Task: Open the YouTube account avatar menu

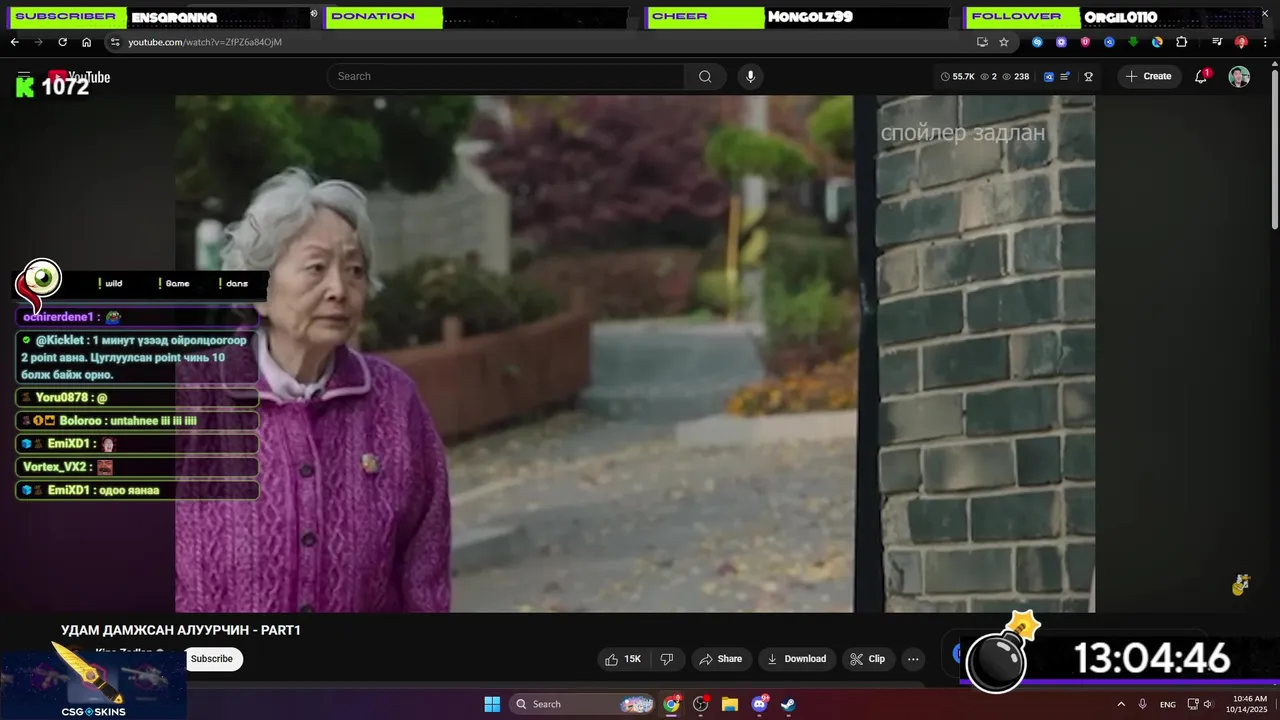Action: point(1239,76)
